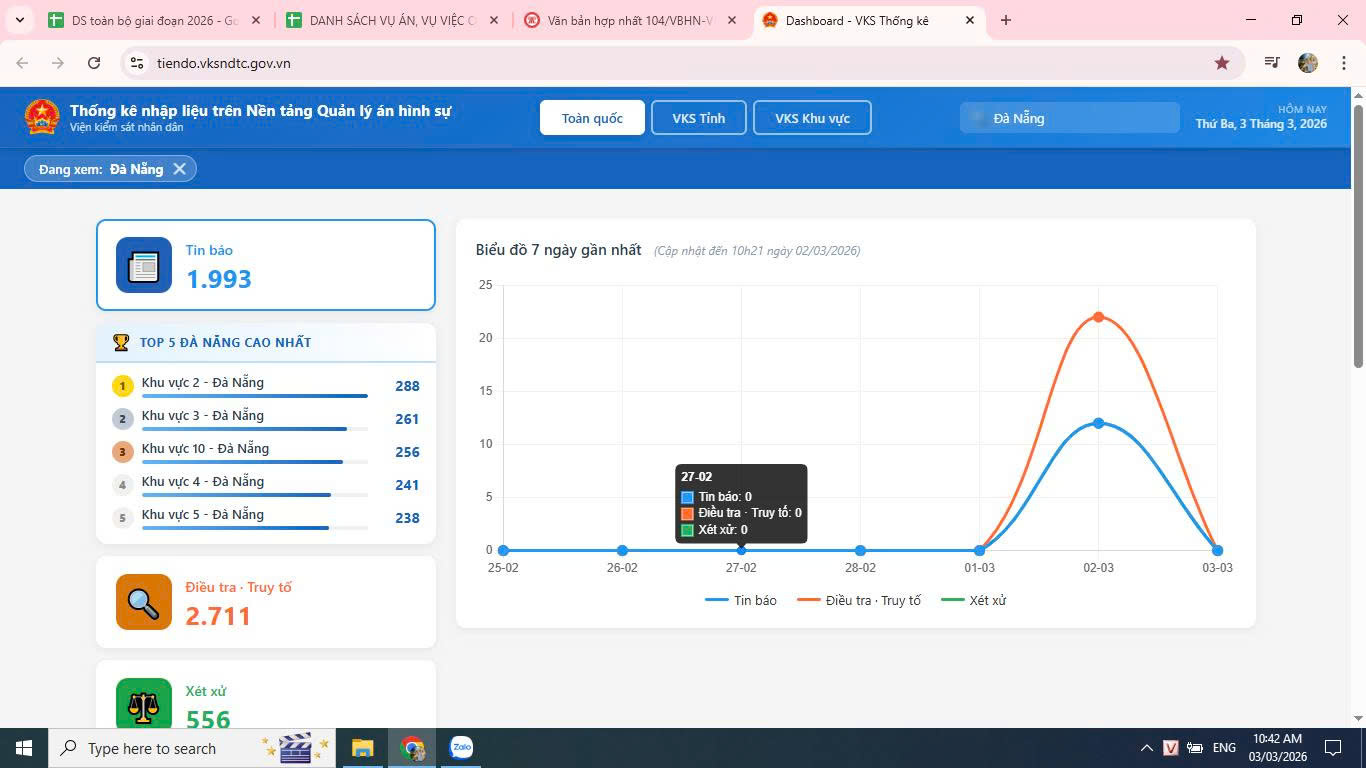1366x768 pixels.
Task: Open the Đà Nẵng search selector
Action: tap(1069, 118)
